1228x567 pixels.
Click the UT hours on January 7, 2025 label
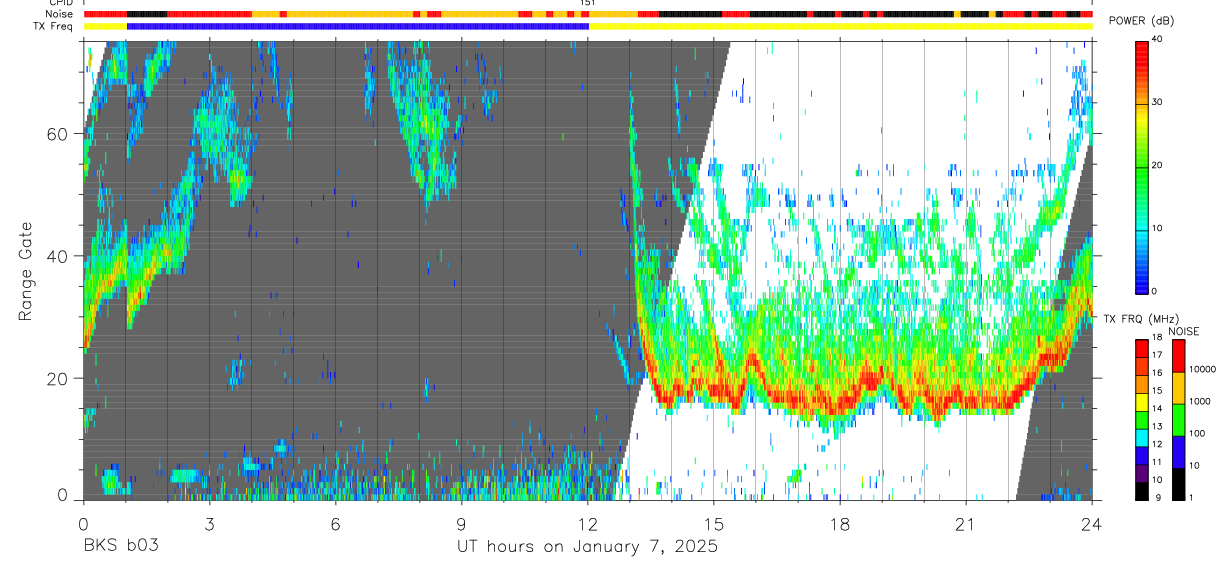[587, 547]
